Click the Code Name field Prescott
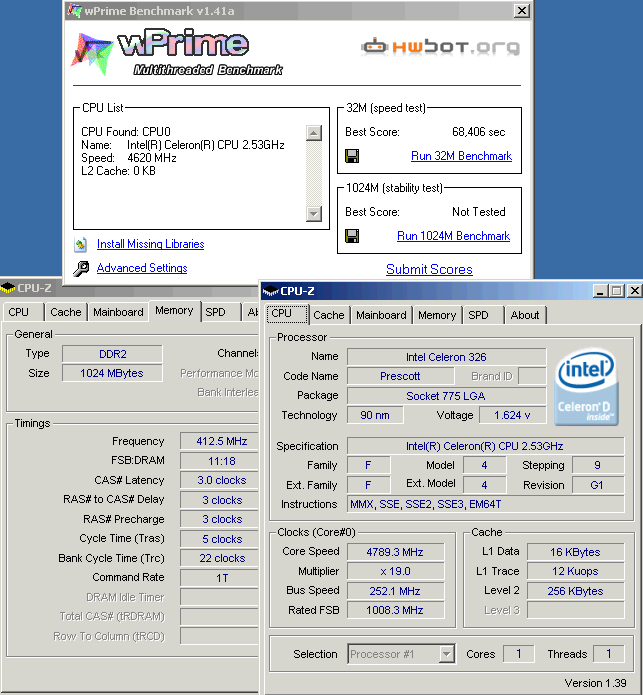Viewport: 643px width, 695px height. 400,376
